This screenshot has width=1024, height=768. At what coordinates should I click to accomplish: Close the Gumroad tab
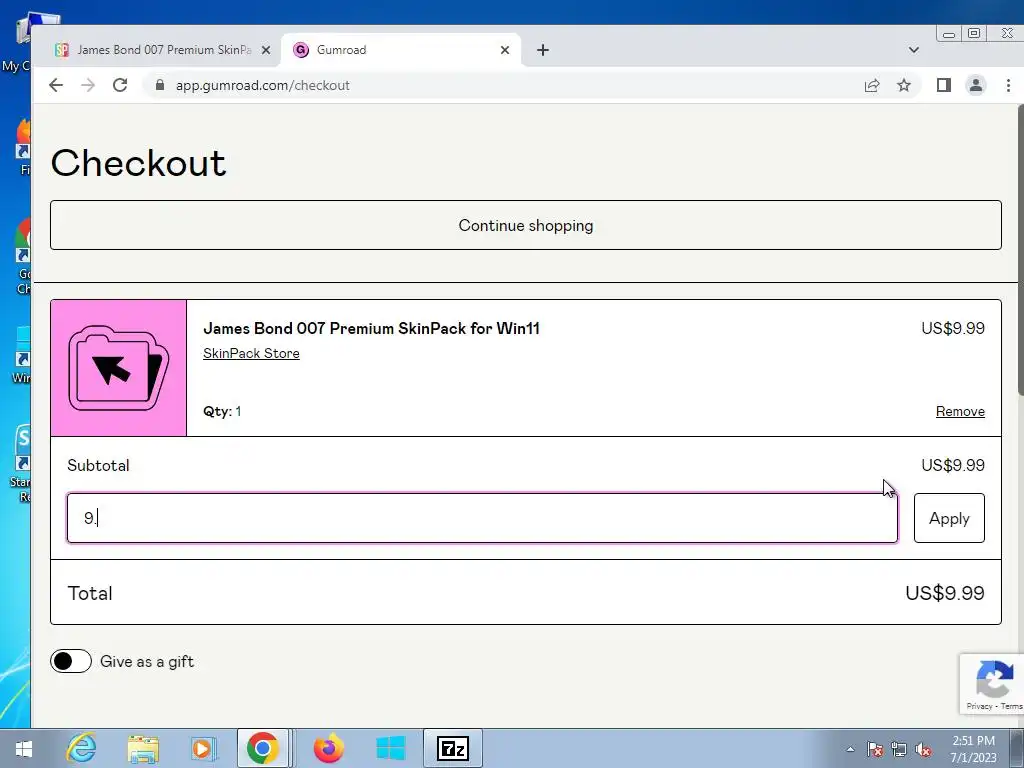point(505,50)
